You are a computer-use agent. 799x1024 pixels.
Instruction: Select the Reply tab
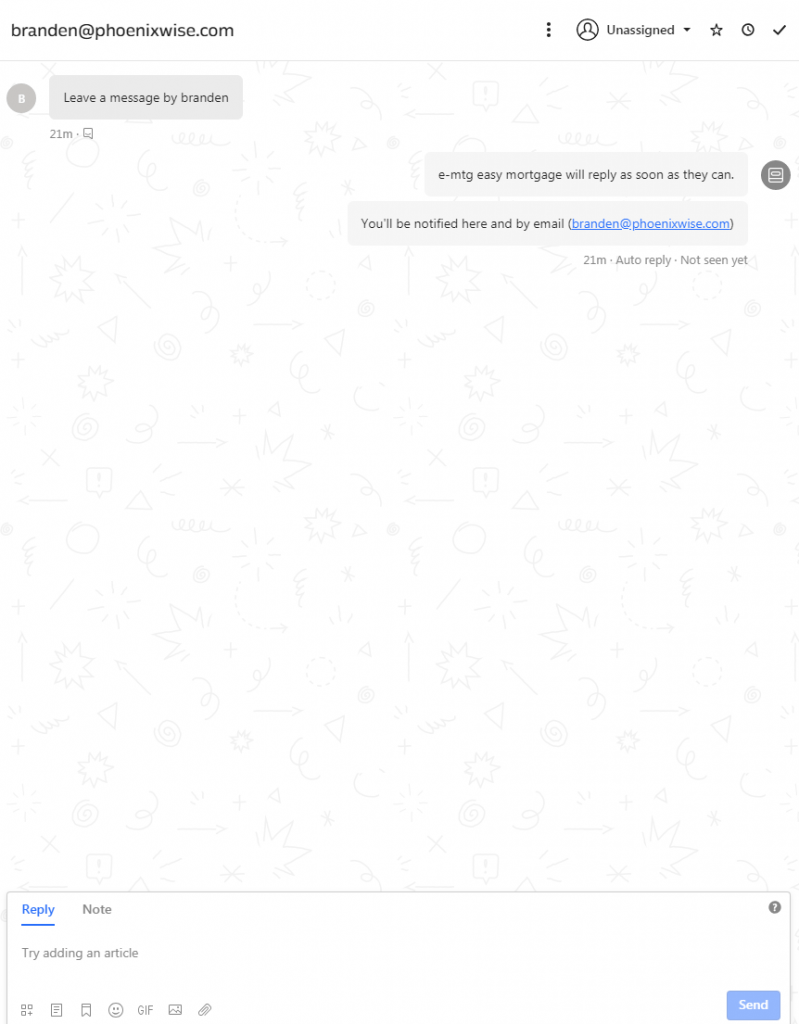[38, 909]
